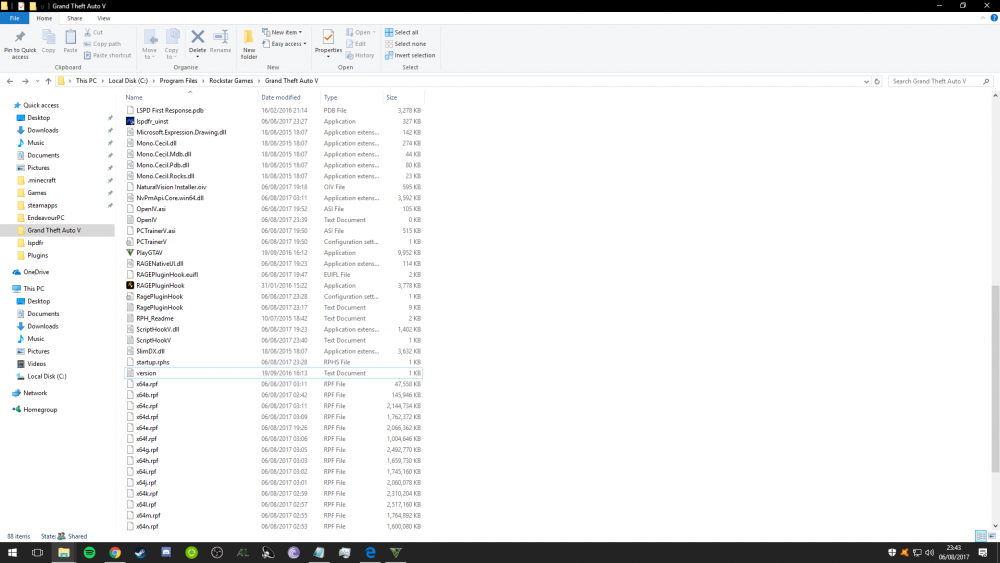1000x563 pixels.
Task: Select Homegroup in navigation pane
Action: click(x=40, y=409)
